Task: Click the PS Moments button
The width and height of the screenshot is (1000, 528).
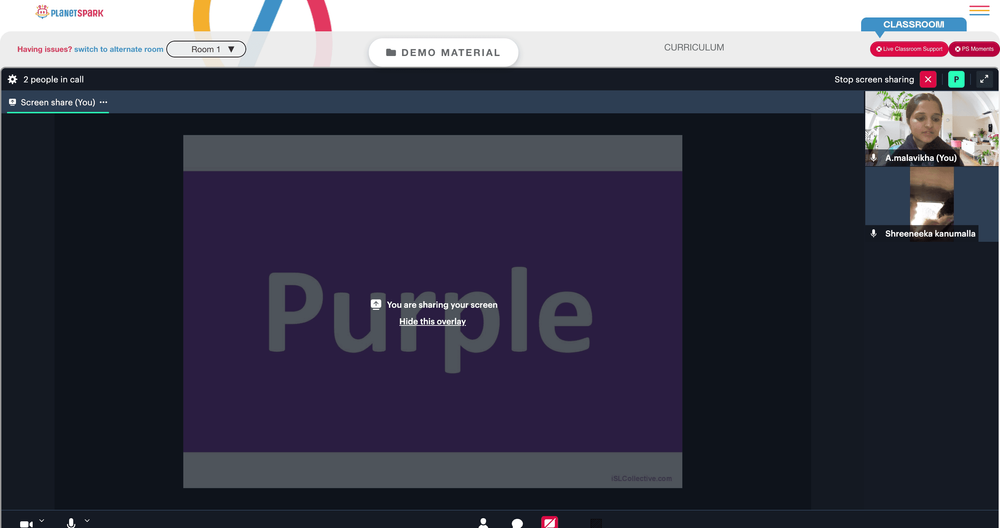Action: coord(974,49)
